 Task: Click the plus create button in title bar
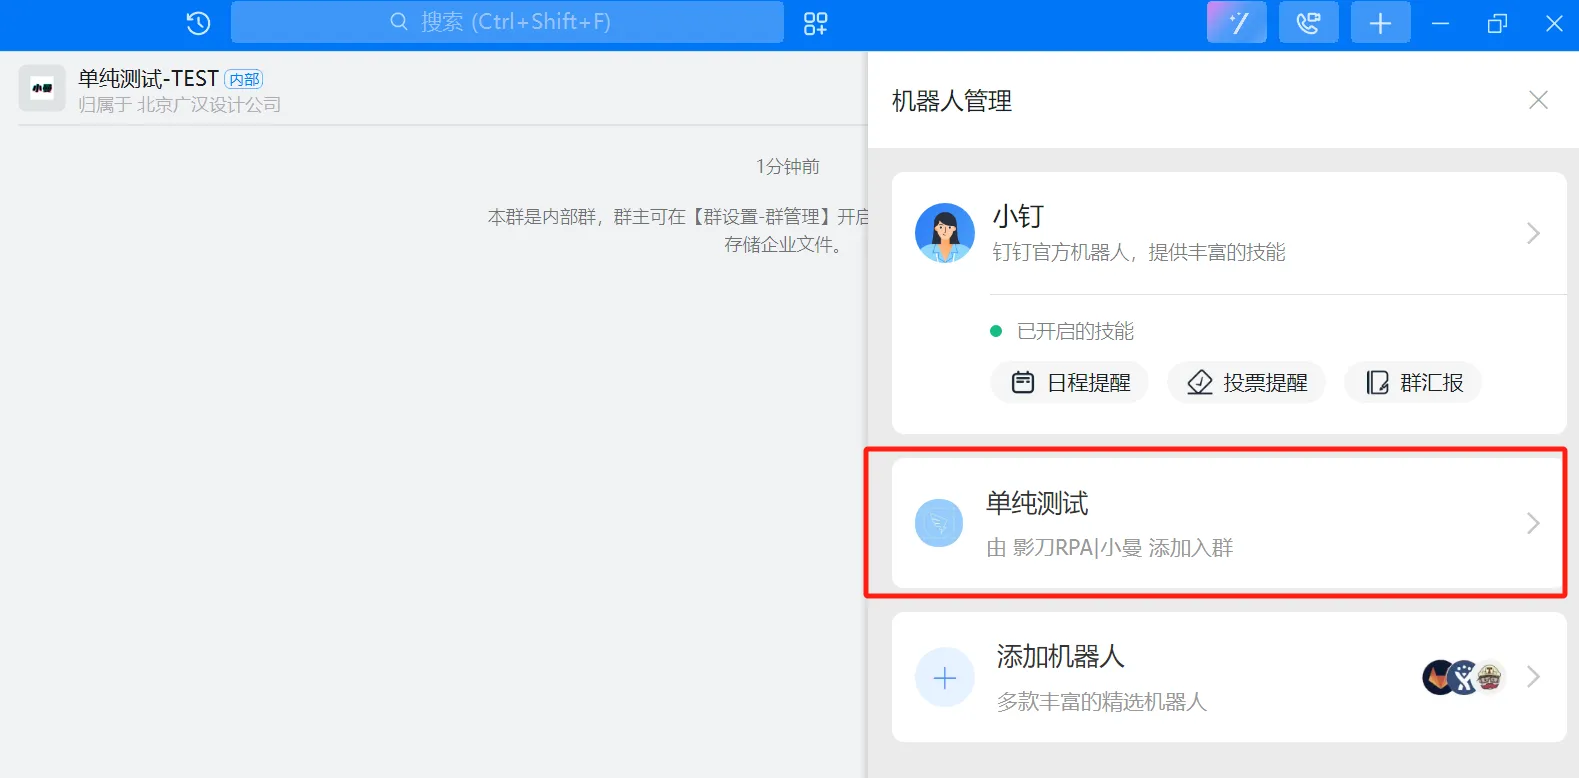tap(1381, 22)
